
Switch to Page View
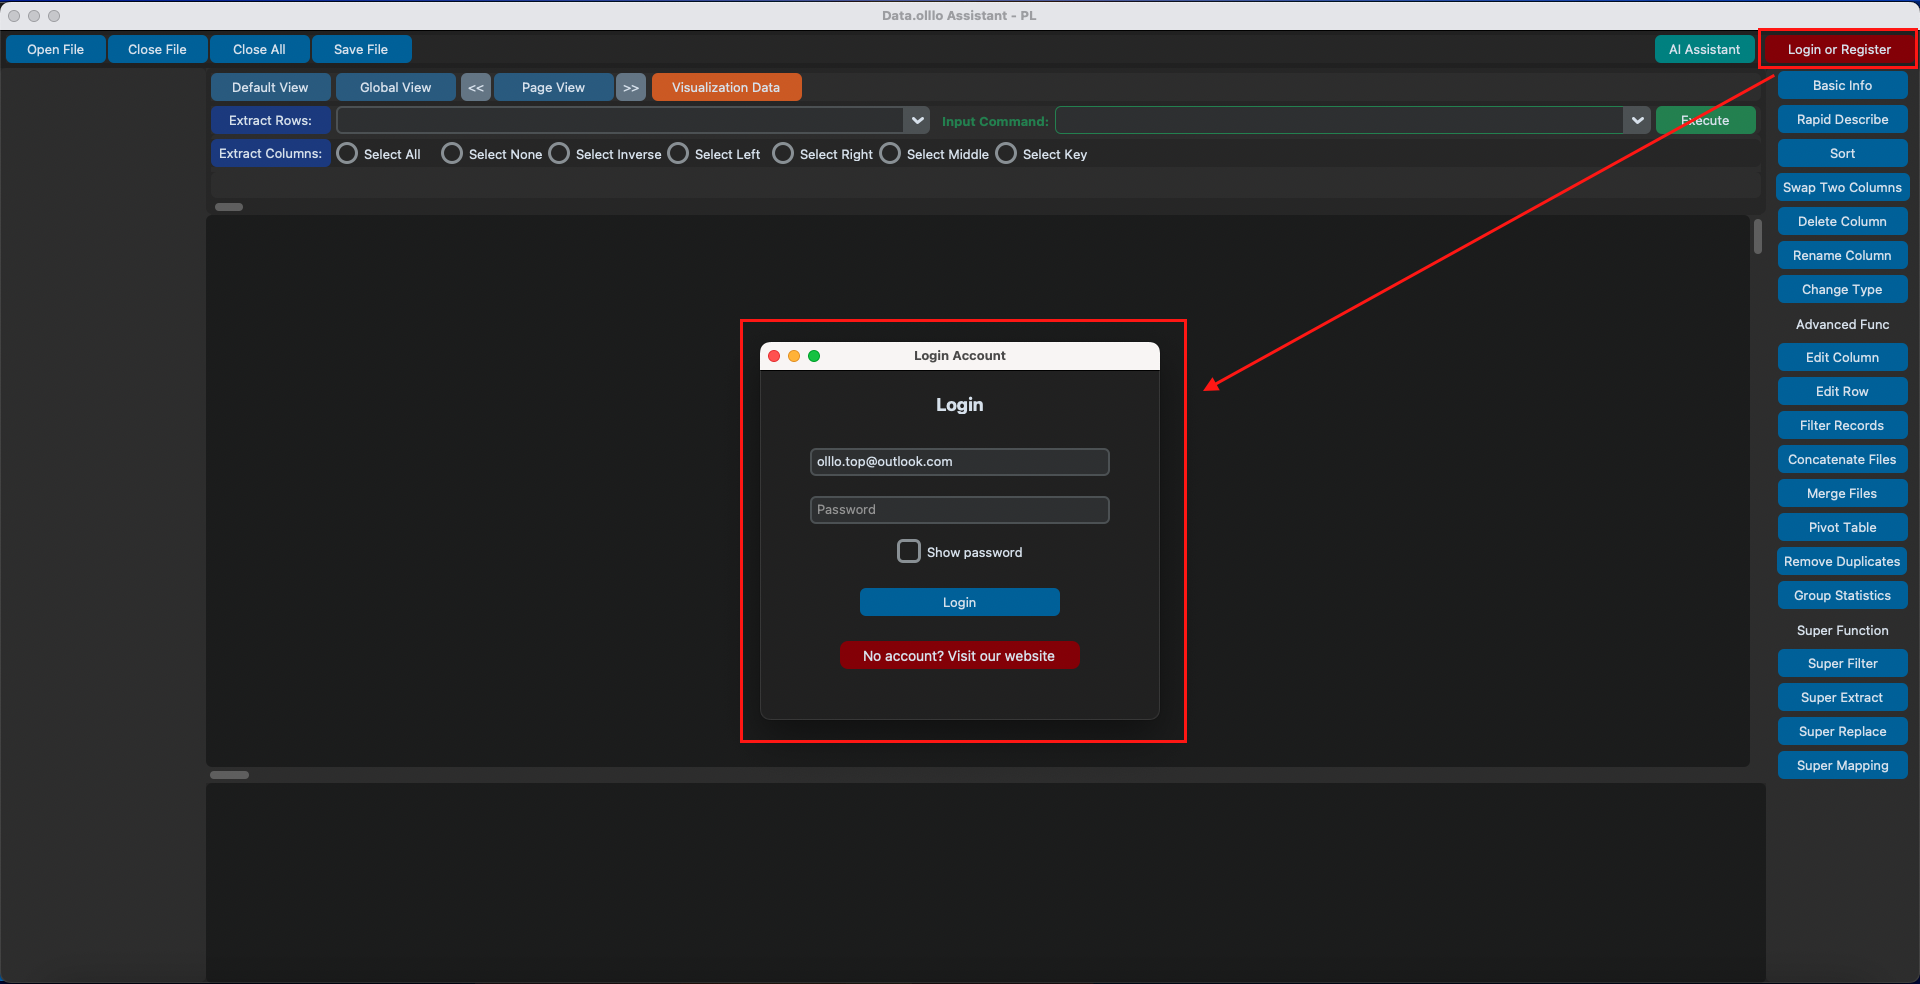point(553,88)
